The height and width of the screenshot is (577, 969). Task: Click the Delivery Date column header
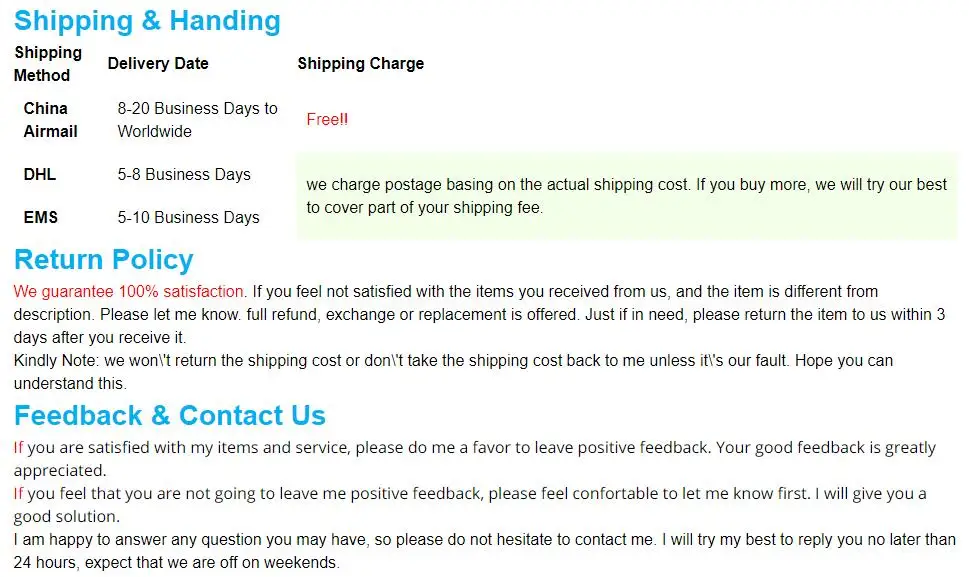[158, 64]
